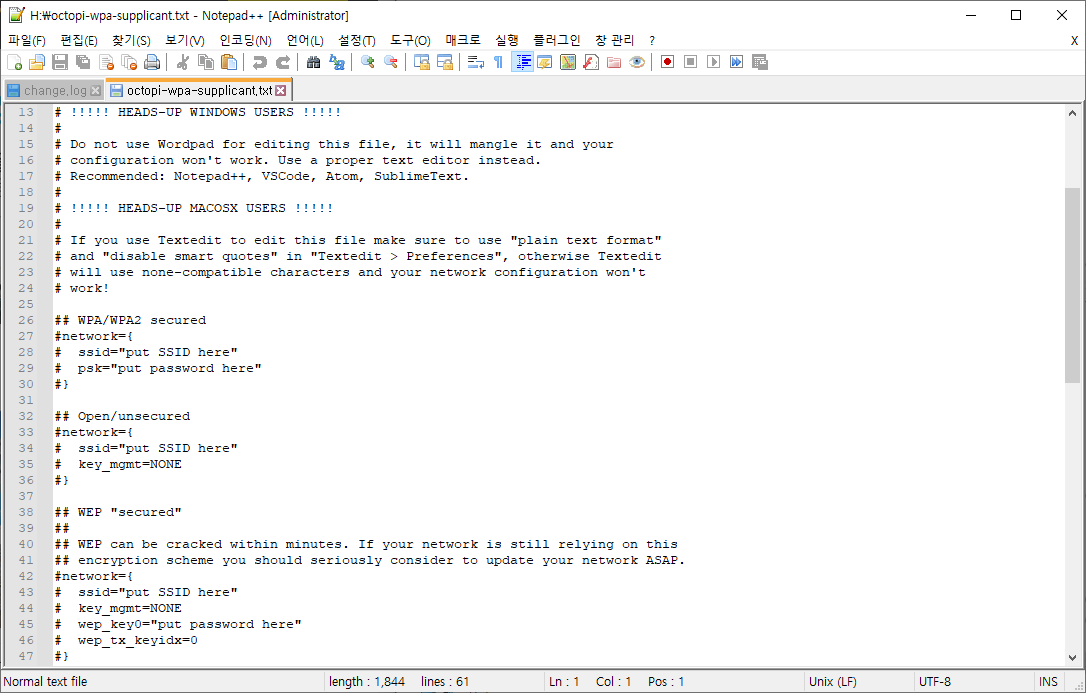Click the Open file toolbar icon
Screen dimensions: 1086x693
point(37,62)
